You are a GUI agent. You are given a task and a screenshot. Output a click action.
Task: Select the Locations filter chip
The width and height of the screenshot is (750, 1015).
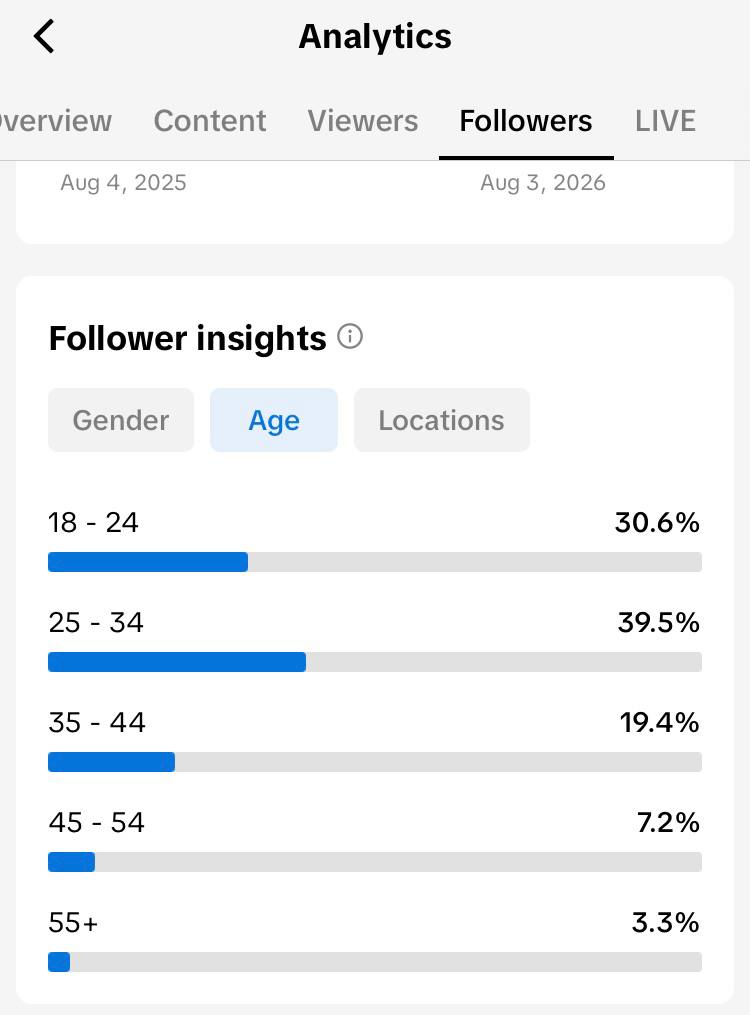click(441, 420)
